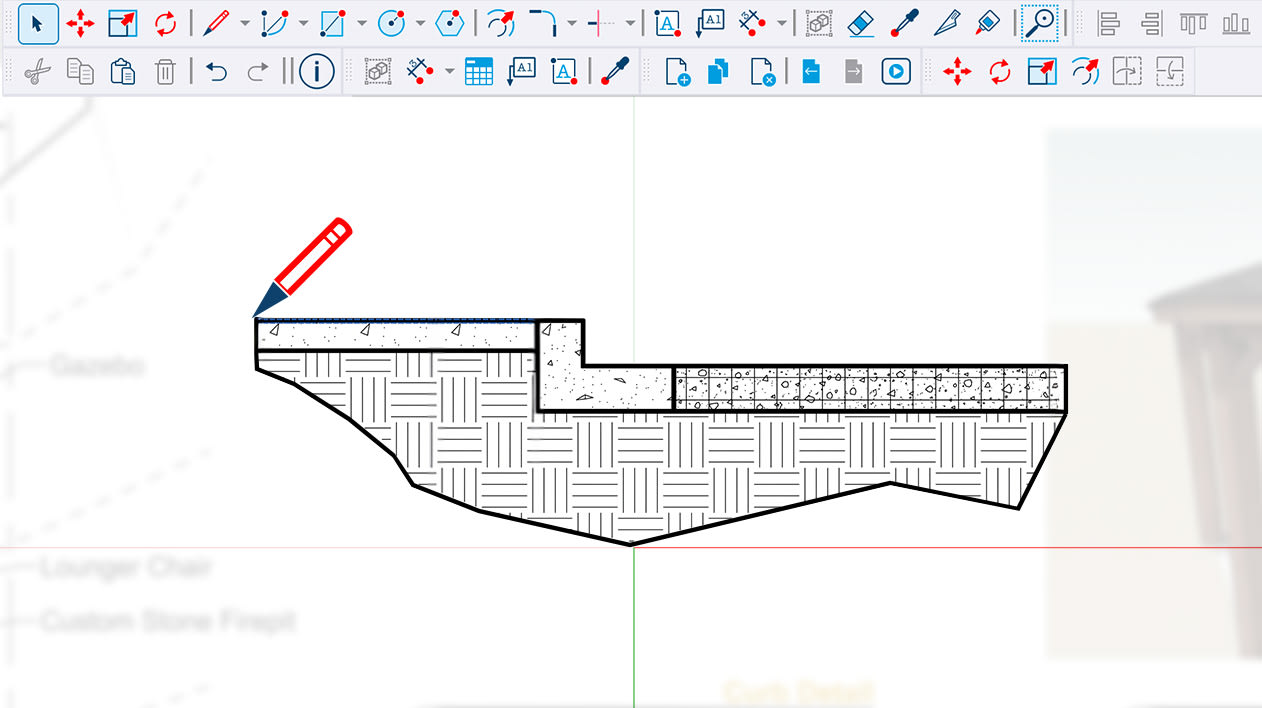Open the Info circle button
Viewport: 1262px width, 708px height.
tap(317, 72)
